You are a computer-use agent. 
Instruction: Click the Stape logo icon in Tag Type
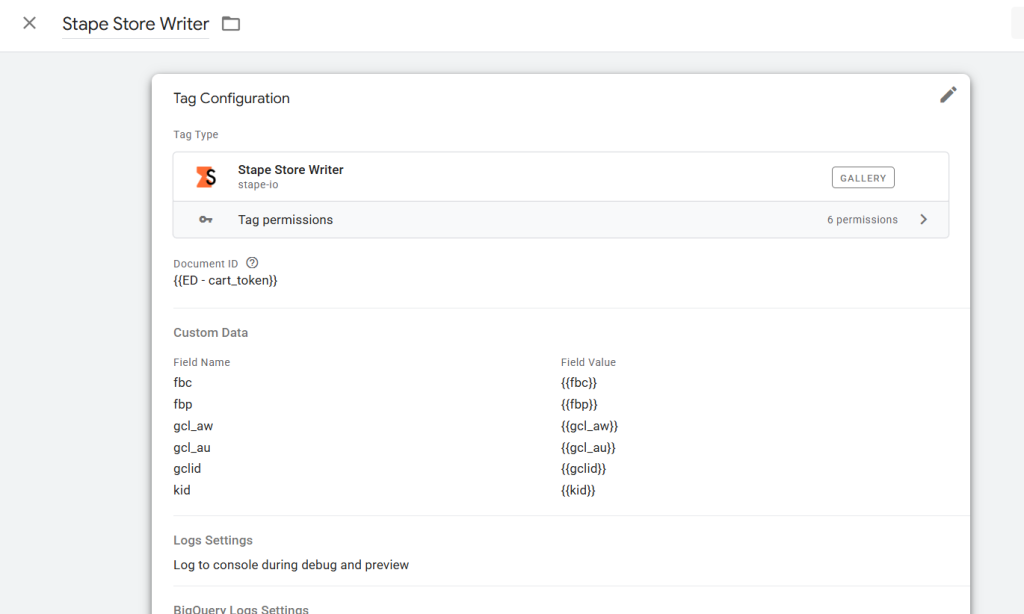click(x=206, y=177)
